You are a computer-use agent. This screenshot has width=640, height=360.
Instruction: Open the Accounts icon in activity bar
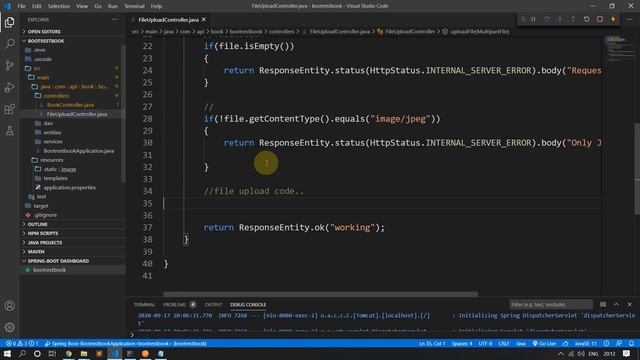(9, 306)
